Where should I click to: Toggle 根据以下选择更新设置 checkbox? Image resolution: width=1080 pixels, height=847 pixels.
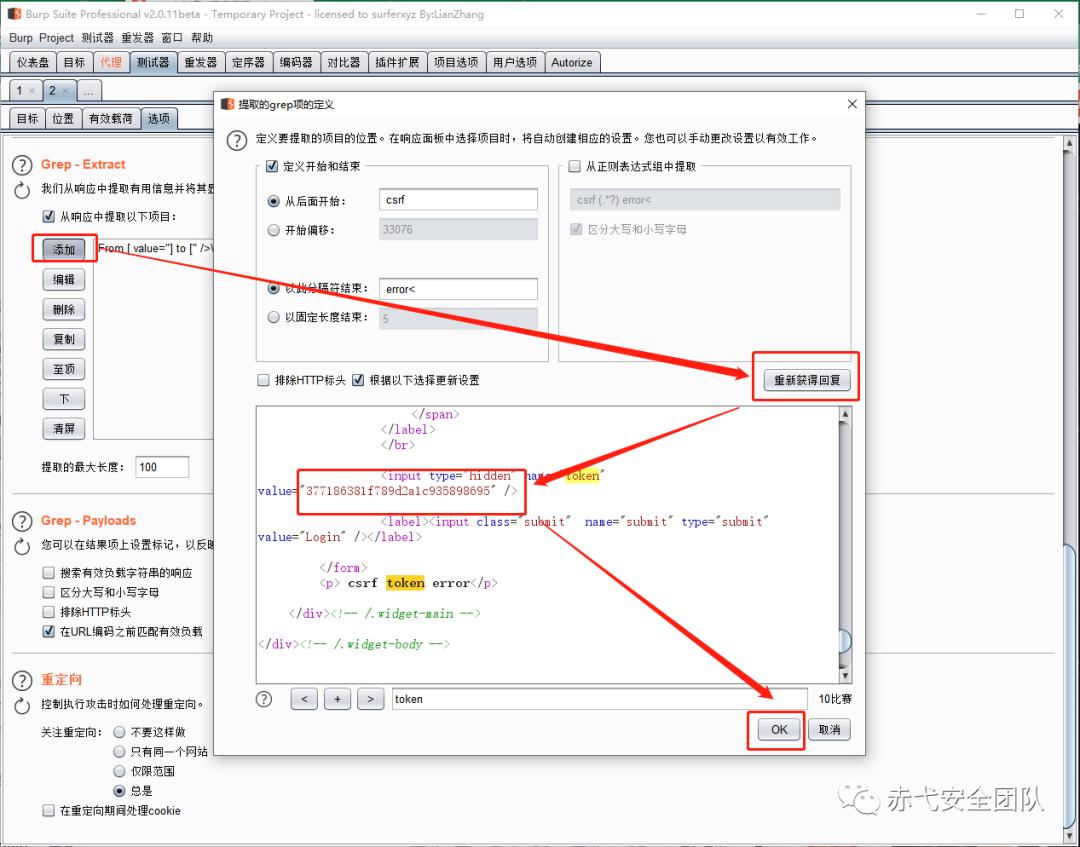click(x=358, y=380)
